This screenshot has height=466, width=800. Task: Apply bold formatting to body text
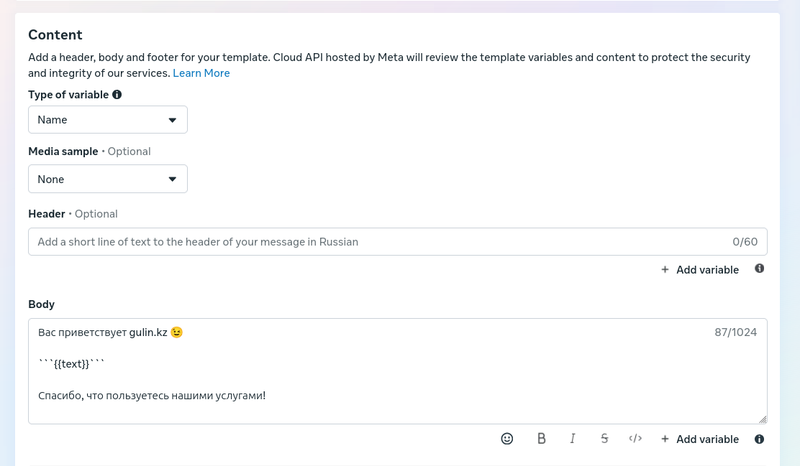coord(541,439)
